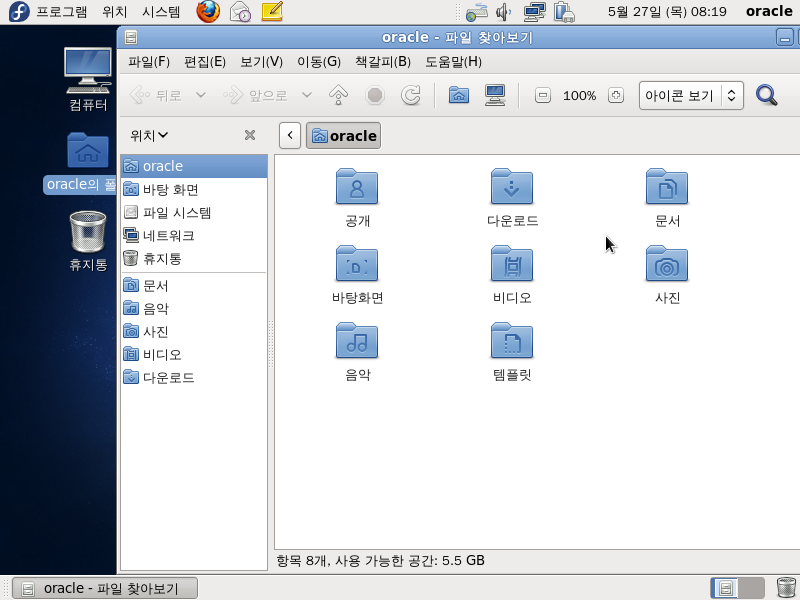This screenshot has height=600, width=800.
Task: Open the notes panel icon
Action: (x=272, y=11)
